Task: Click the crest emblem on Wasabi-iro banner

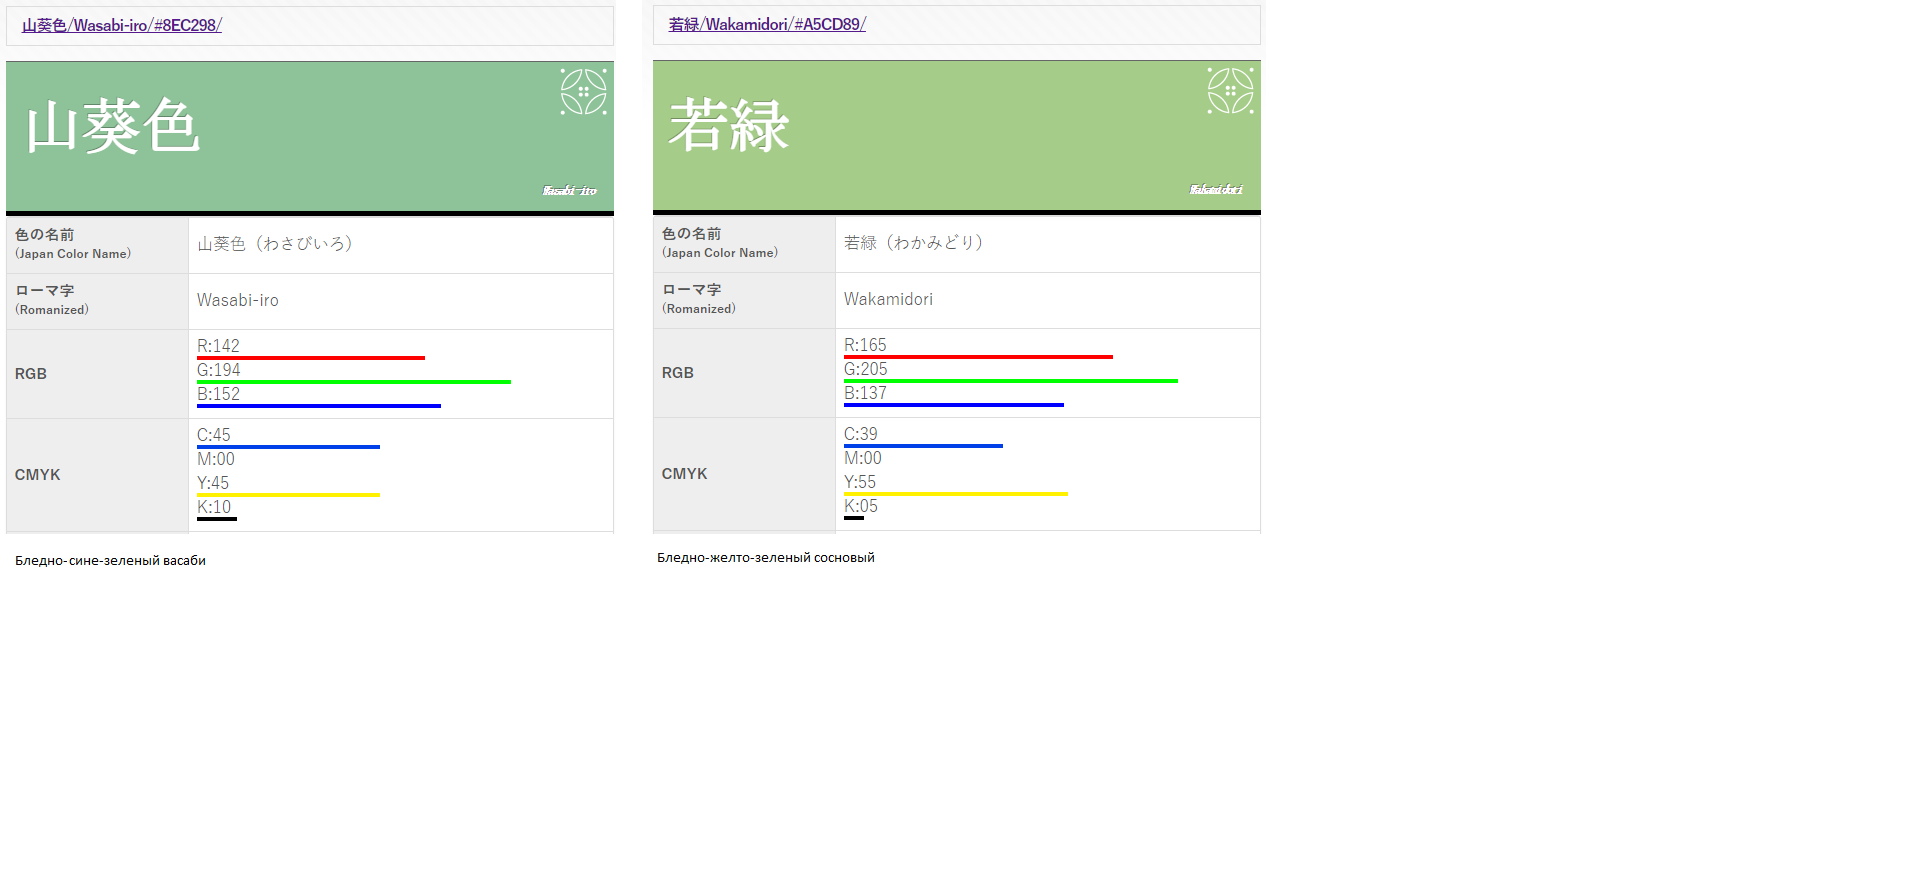Action: point(584,92)
